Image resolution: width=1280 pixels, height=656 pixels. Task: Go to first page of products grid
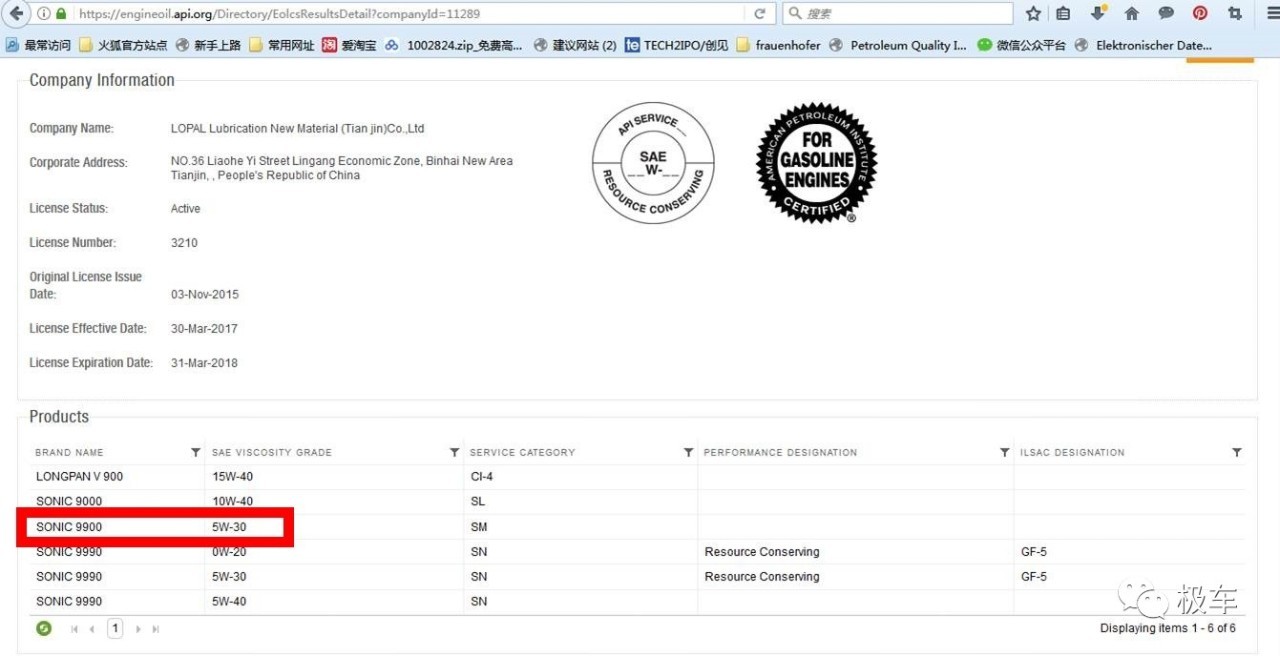point(75,629)
